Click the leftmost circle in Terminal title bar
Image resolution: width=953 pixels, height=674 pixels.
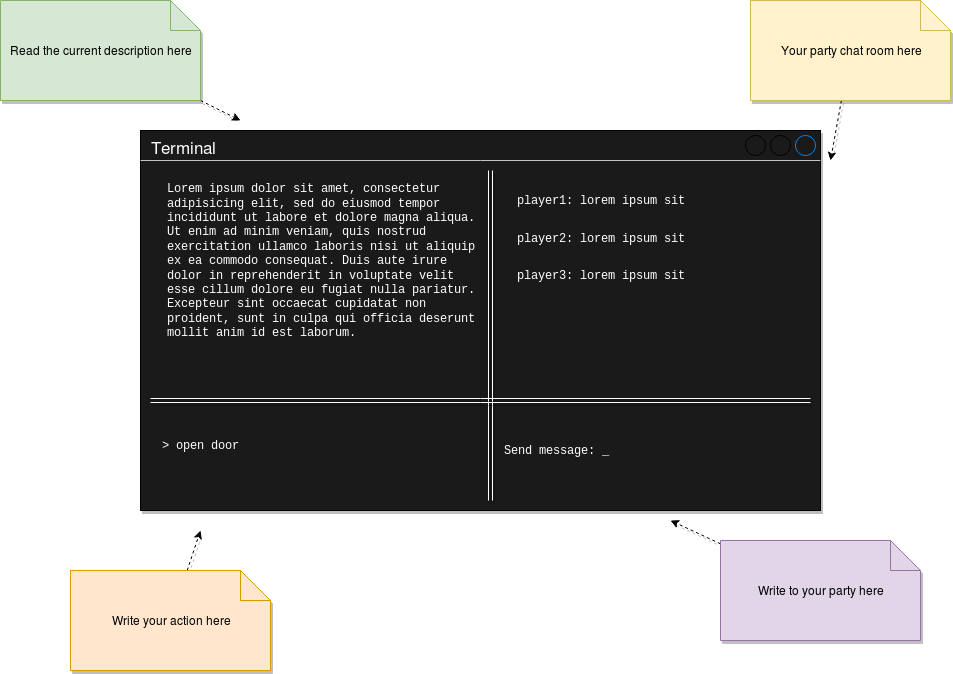coord(755,146)
